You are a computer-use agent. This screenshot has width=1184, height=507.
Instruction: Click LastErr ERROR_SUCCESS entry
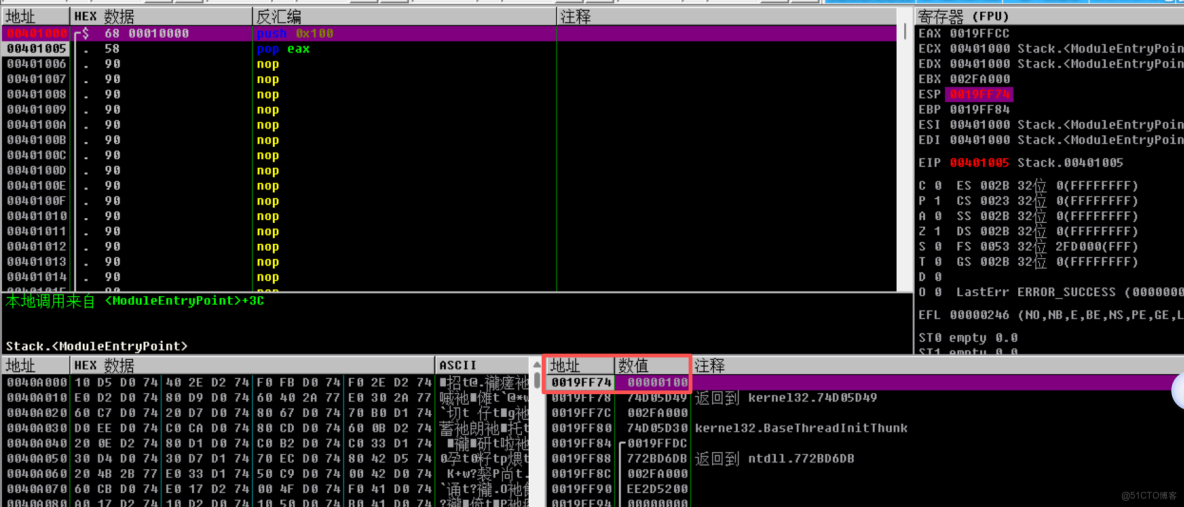pyautogui.click(x=1070, y=292)
